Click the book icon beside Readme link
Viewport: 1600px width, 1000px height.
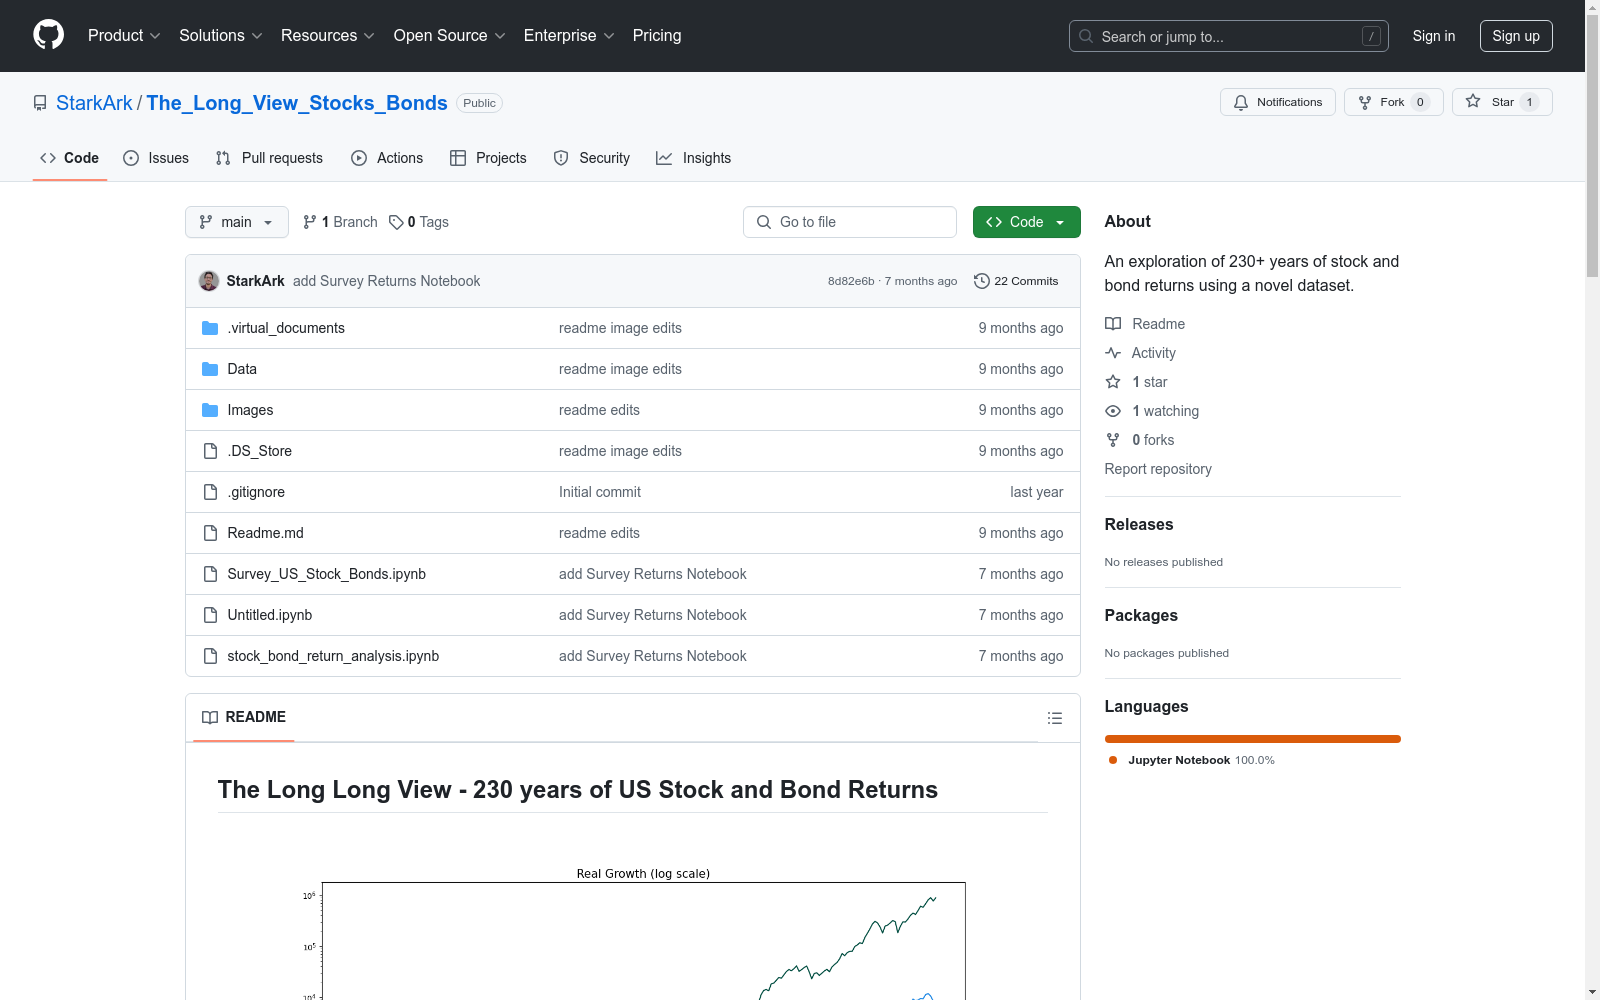coord(1113,324)
